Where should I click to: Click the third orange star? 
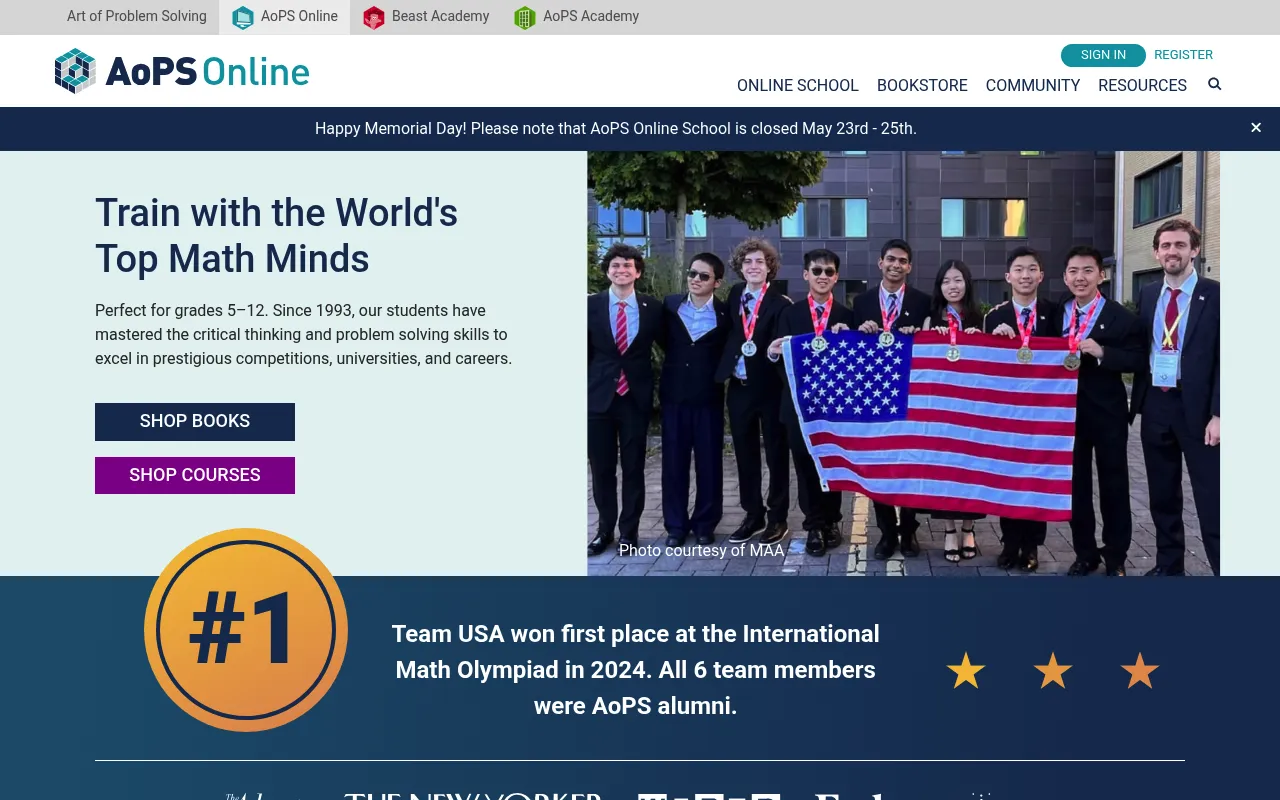1140,671
